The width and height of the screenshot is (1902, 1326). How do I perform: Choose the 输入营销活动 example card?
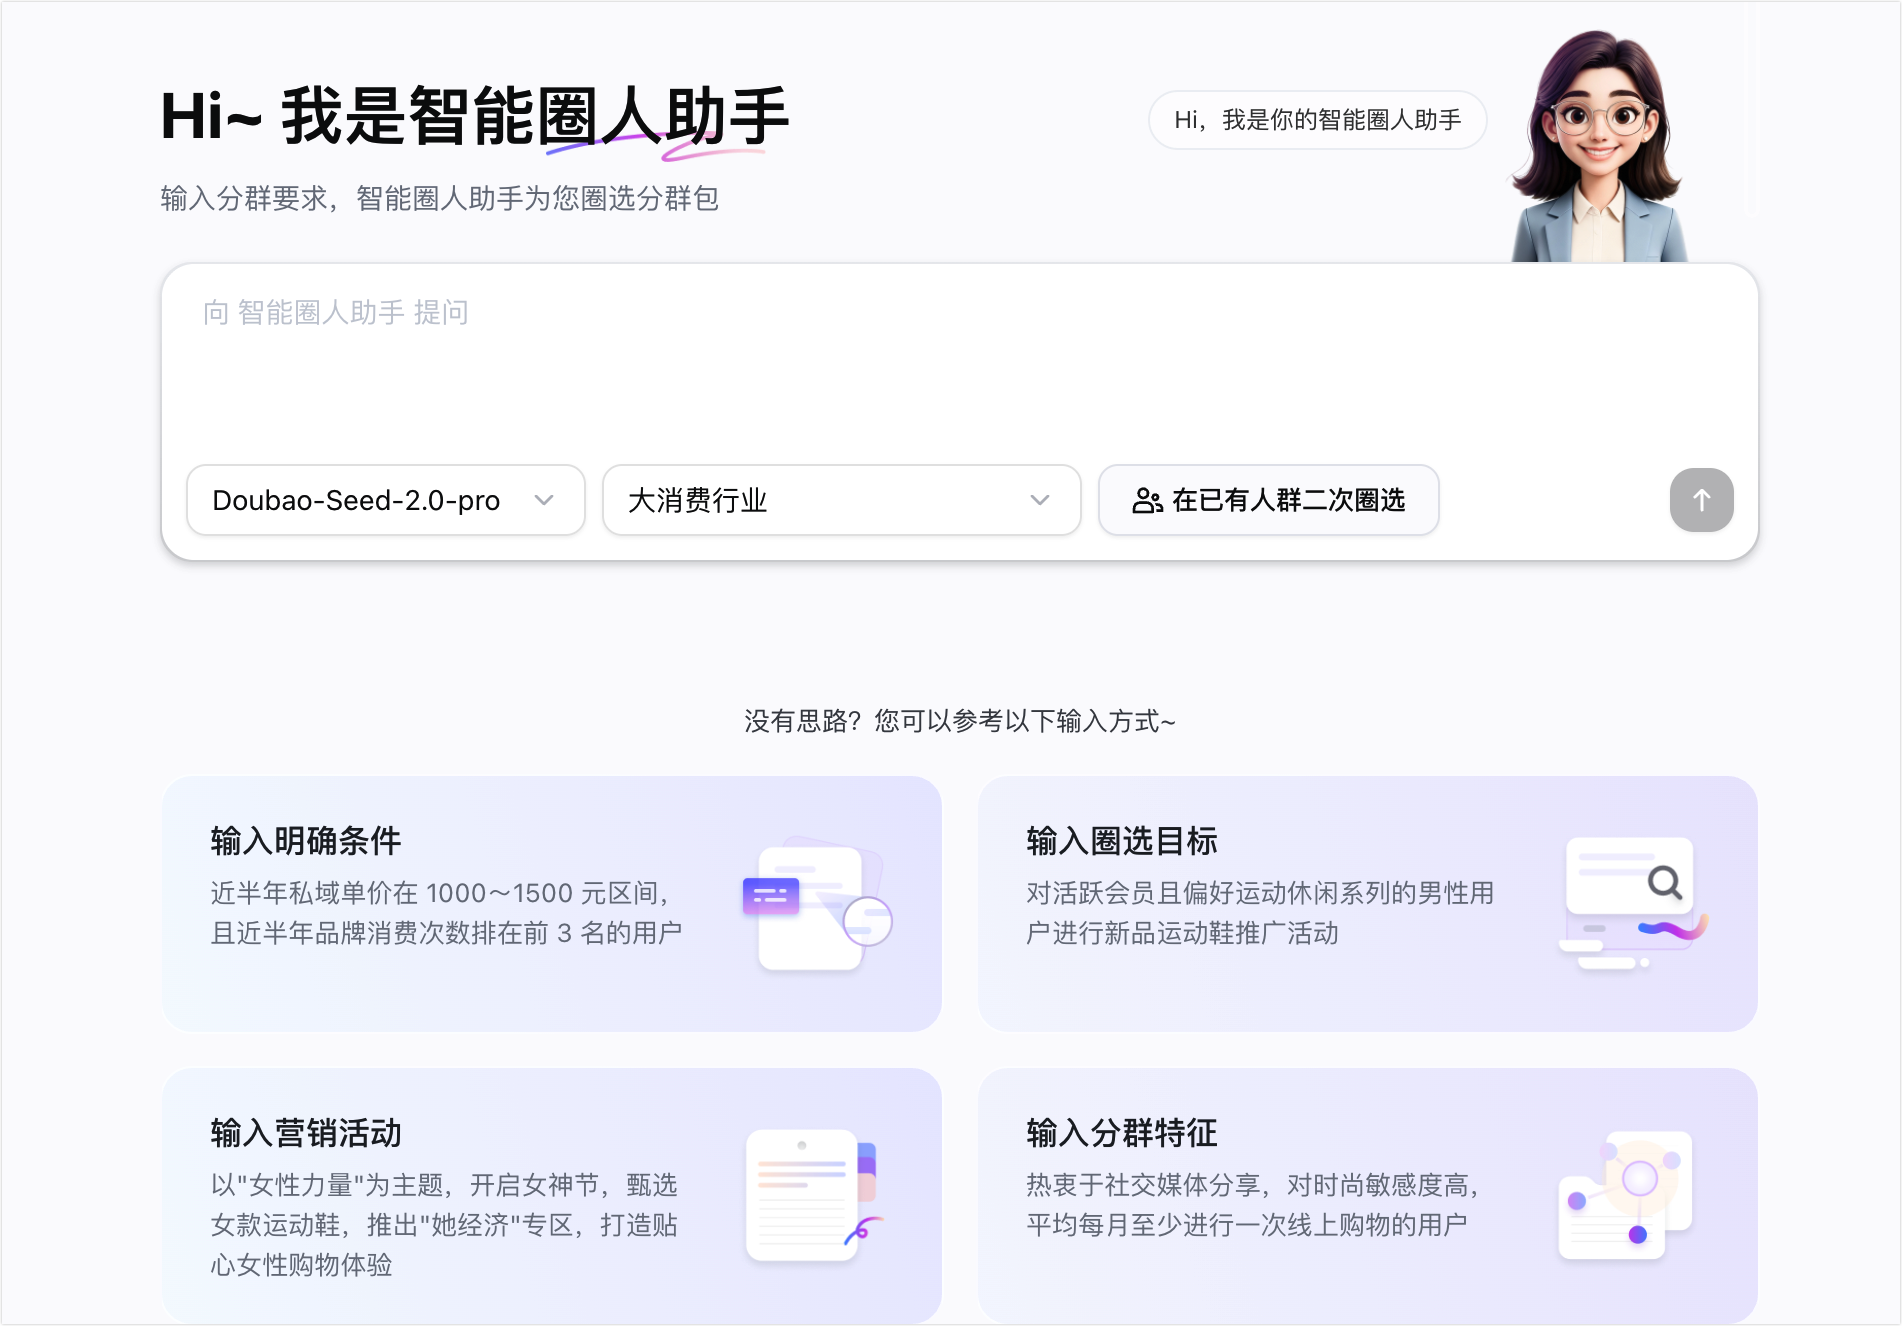tap(551, 1196)
